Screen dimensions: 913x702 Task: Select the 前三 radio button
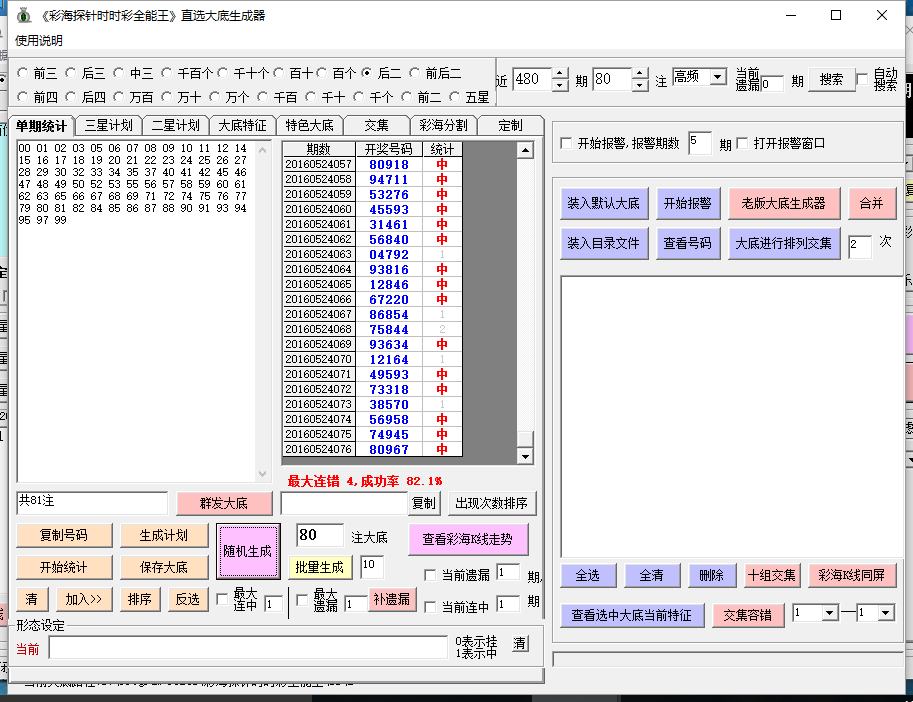[23, 73]
